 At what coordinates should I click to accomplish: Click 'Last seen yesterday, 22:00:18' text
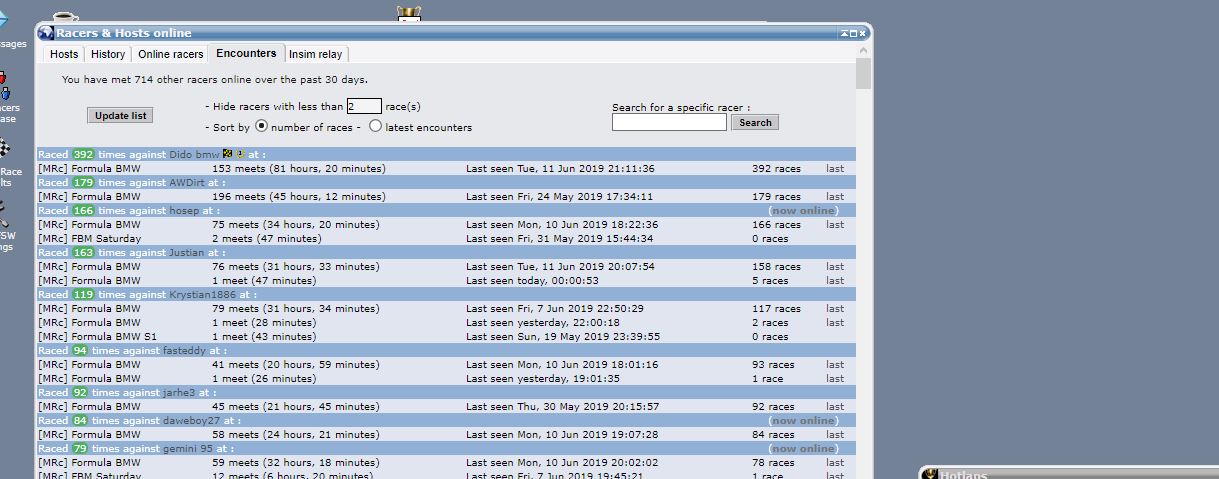tap(543, 322)
